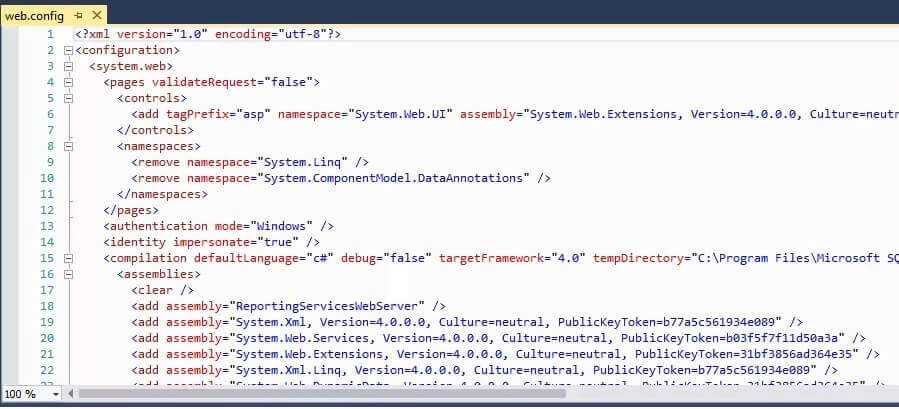
Task: Click the closing namespaces tag on line 11
Action: (162, 194)
